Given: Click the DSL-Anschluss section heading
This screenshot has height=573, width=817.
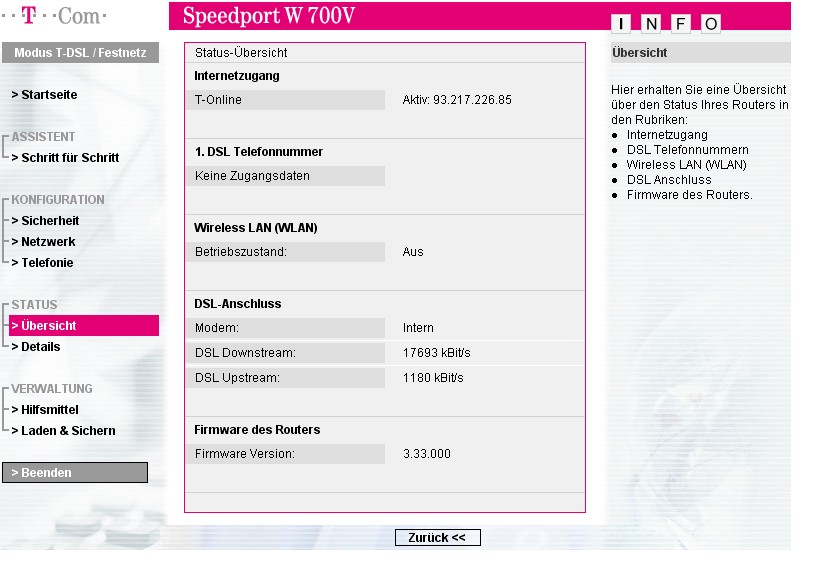Looking at the screenshot, I should coord(238,304).
